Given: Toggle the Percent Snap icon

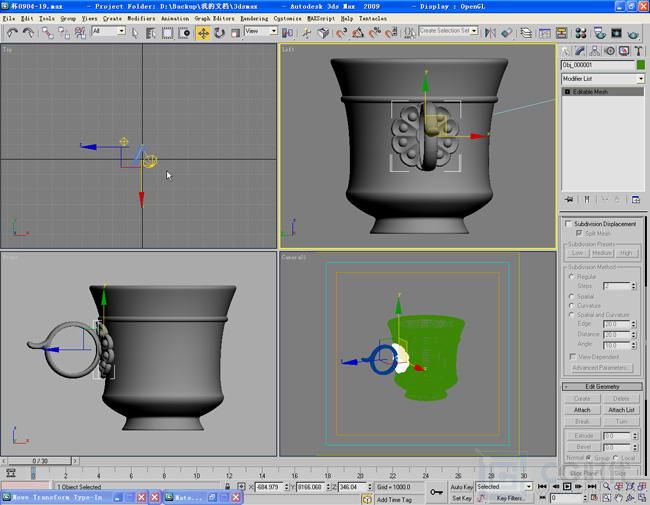Looking at the screenshot, I should click(x=374, y=33).
